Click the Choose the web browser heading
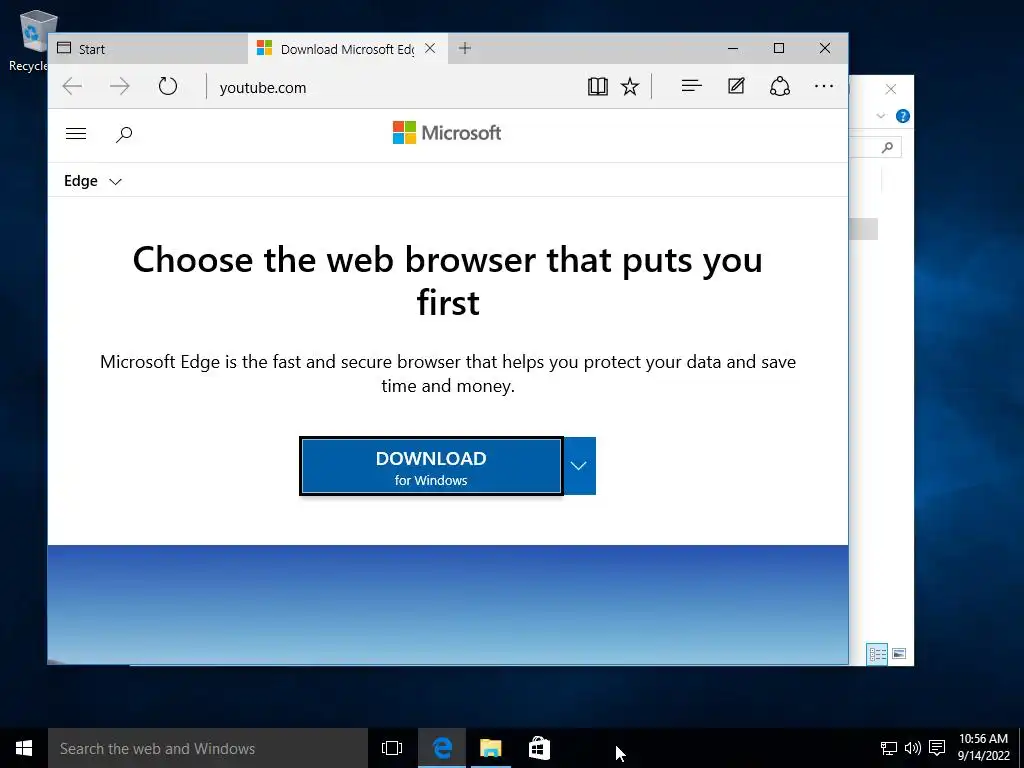The image size is (1024, 768). pos(447,281)
